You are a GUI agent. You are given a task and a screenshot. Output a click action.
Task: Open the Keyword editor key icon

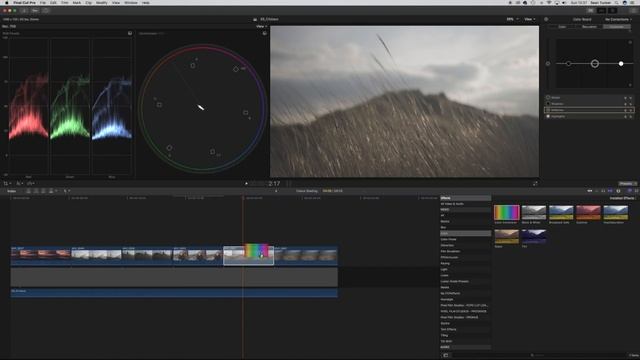tap(35, 11)
